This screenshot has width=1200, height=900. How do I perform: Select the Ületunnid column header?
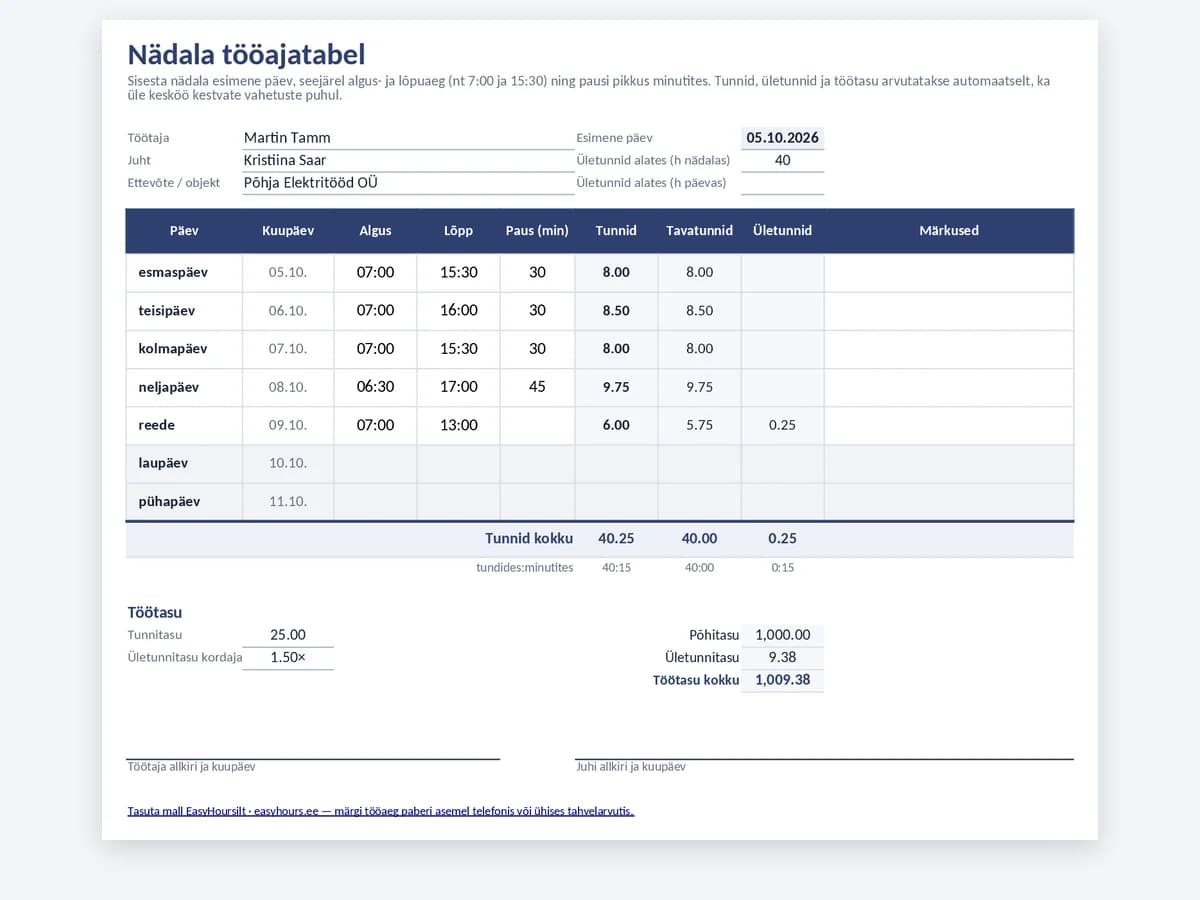click(783, 231)
